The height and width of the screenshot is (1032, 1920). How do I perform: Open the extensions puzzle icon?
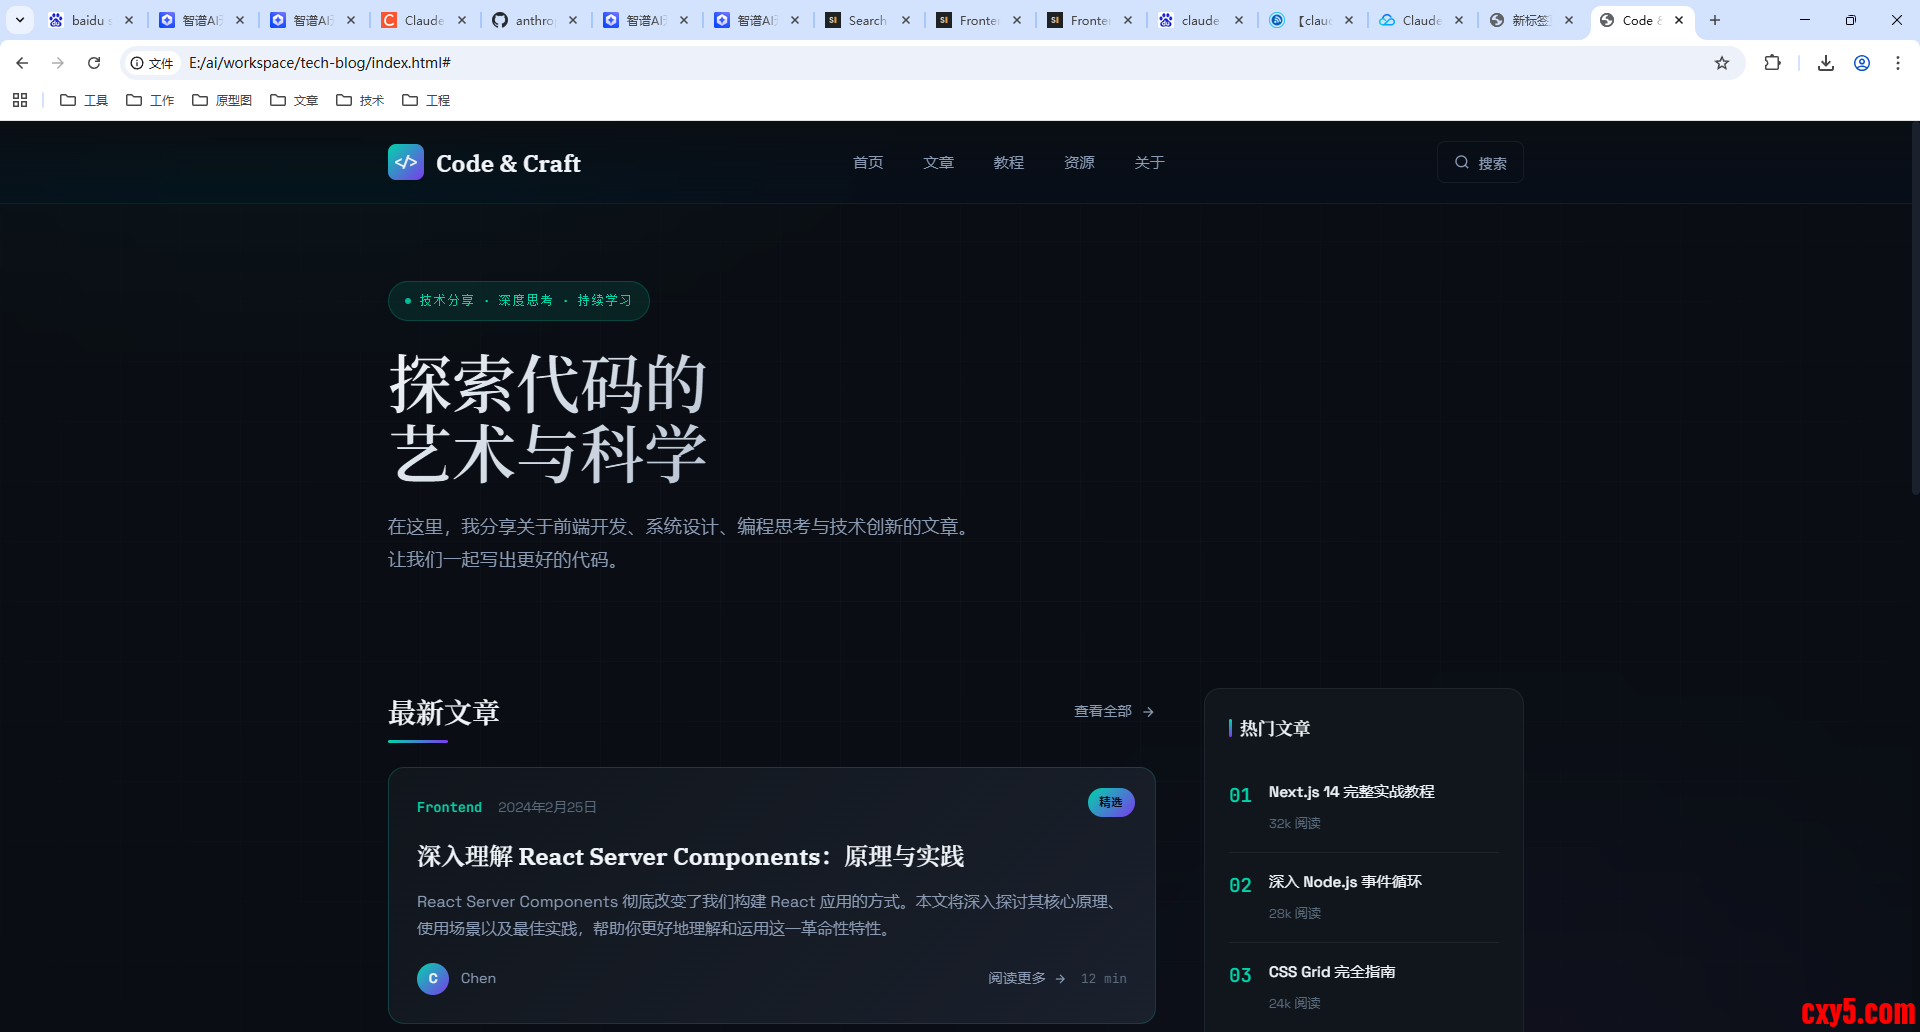(x=1772, y=63)
